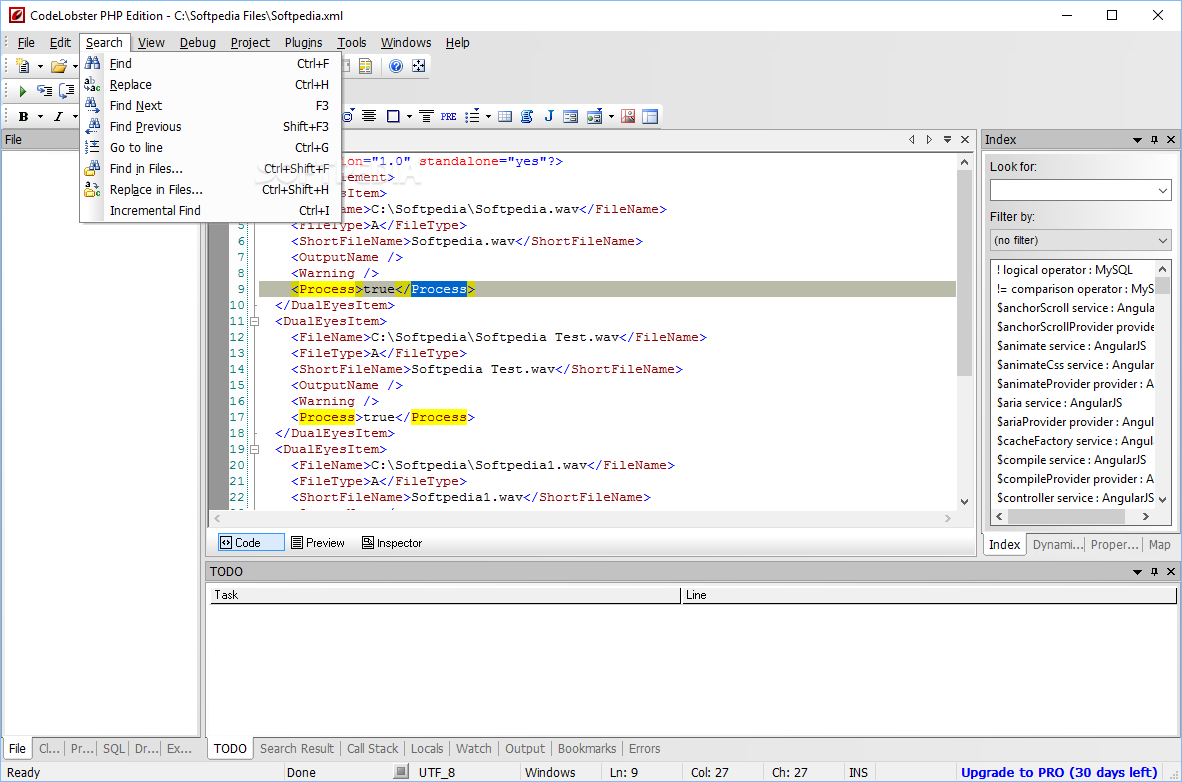Click the blue J toolbar icon
This screenshot has height=782, width=1182.
tap(549, 116)
